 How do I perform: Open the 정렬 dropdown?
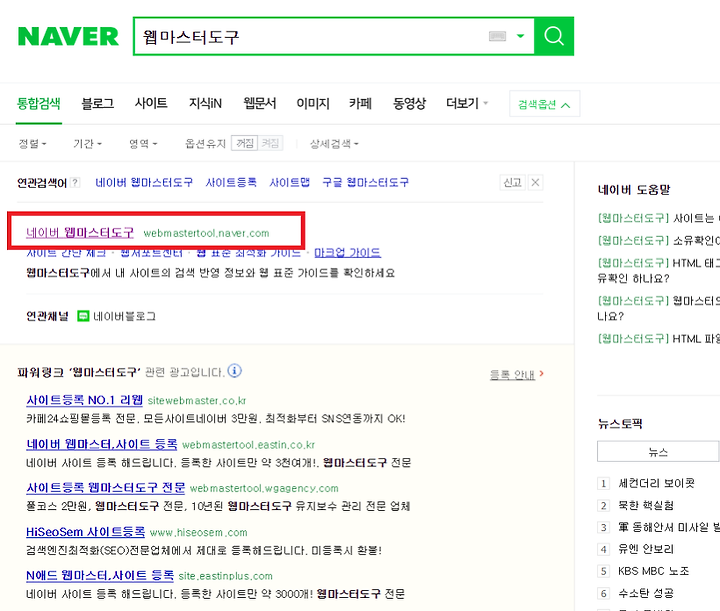coord(32,144)
